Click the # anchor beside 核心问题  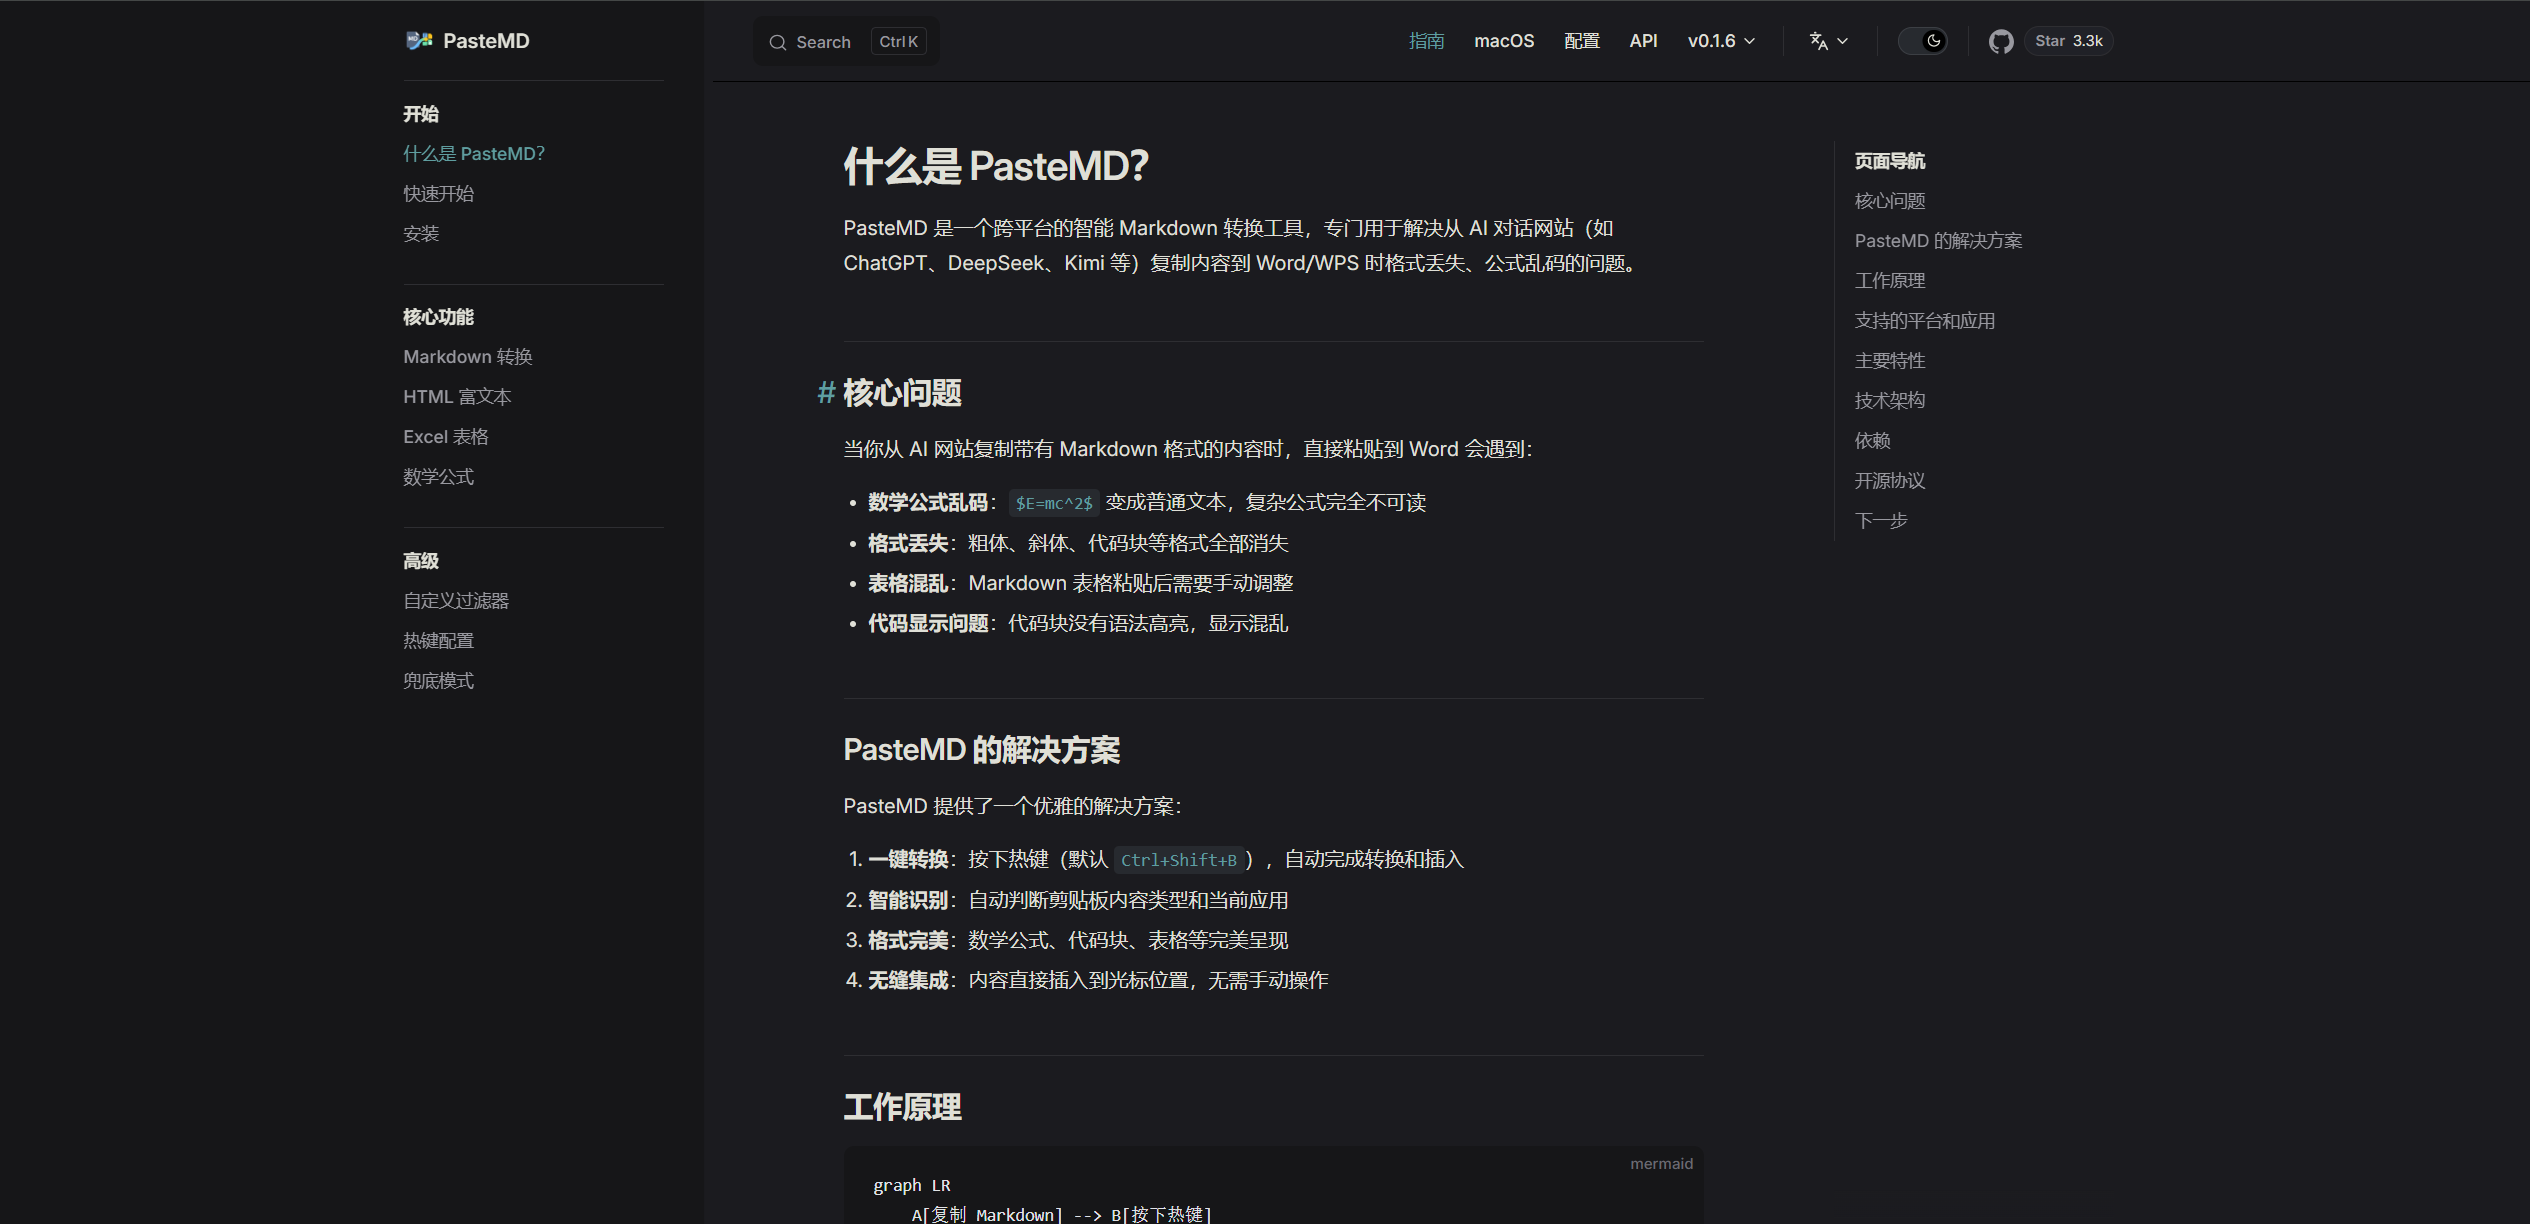[825, 393]
